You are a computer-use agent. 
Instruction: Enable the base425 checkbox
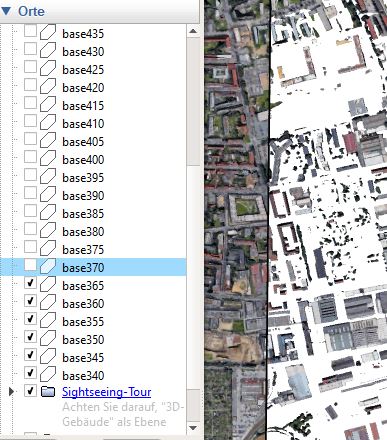pos(30,67)
